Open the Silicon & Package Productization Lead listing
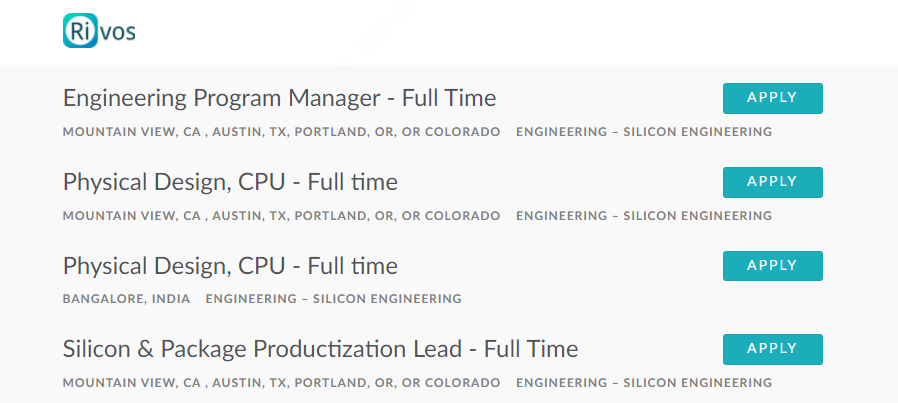Viewport: 898px width, 403px height. click(x=320, y=349)
